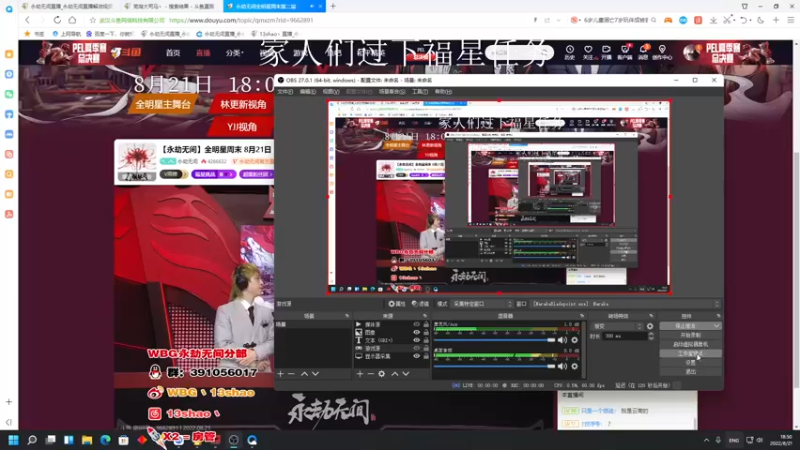
Task: Click OBS 退出 exit button
Action: tap(690, 372)
